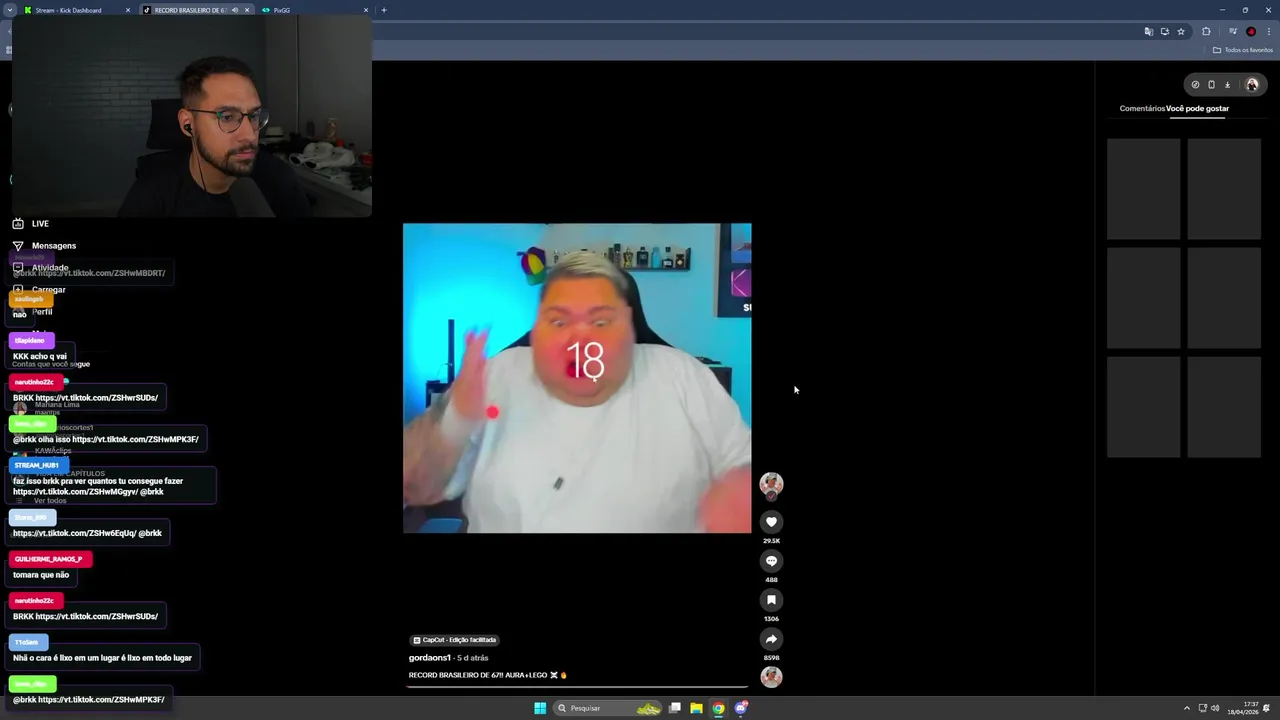Switch to RECORD BRASILEIRO TikTok tab
This screenshot has width=1280, height=720.
(x=190, y=10)
